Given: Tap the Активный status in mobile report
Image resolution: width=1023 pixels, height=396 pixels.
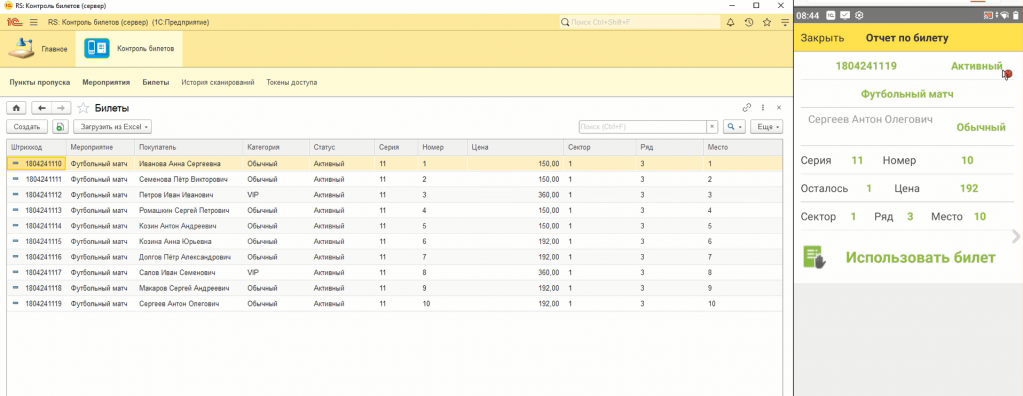Looking at the screenshot, I should pos(976,66).
